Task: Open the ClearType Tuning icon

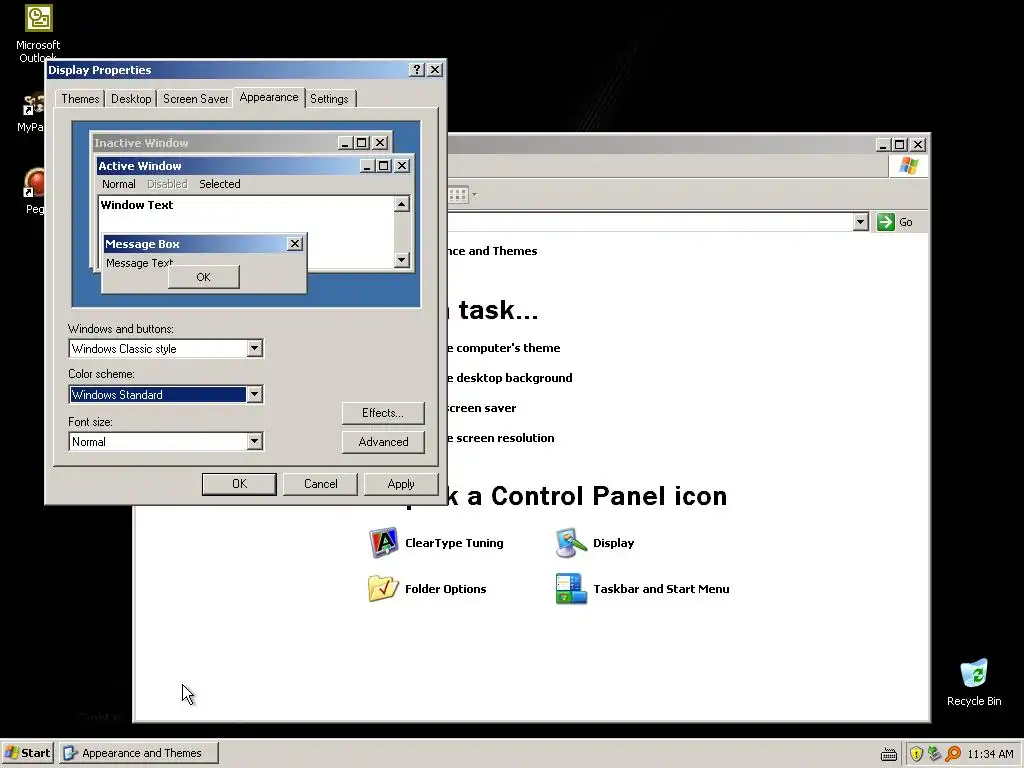Action: click(x=384, y=543)
